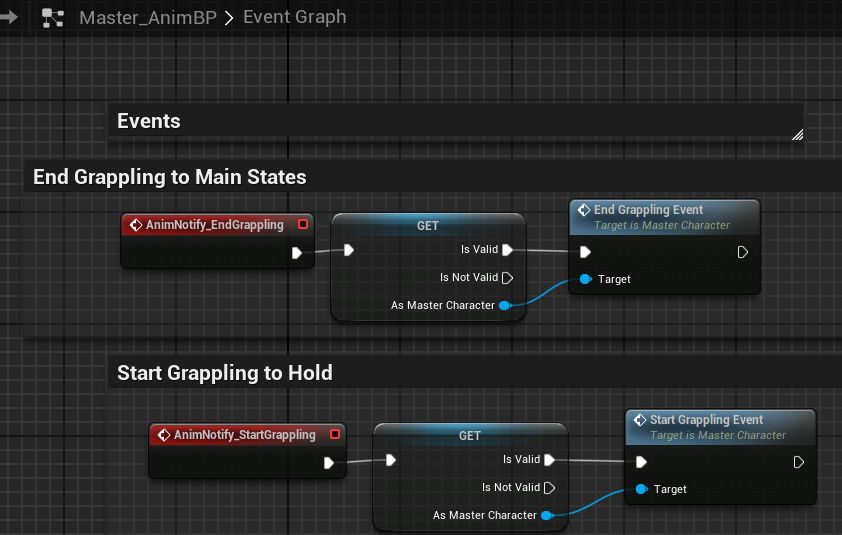The image size is (842, 535).
Task: Click the Is Not Valid pin of upper GET
Action: pyautogui.click(x=507, y=278)
